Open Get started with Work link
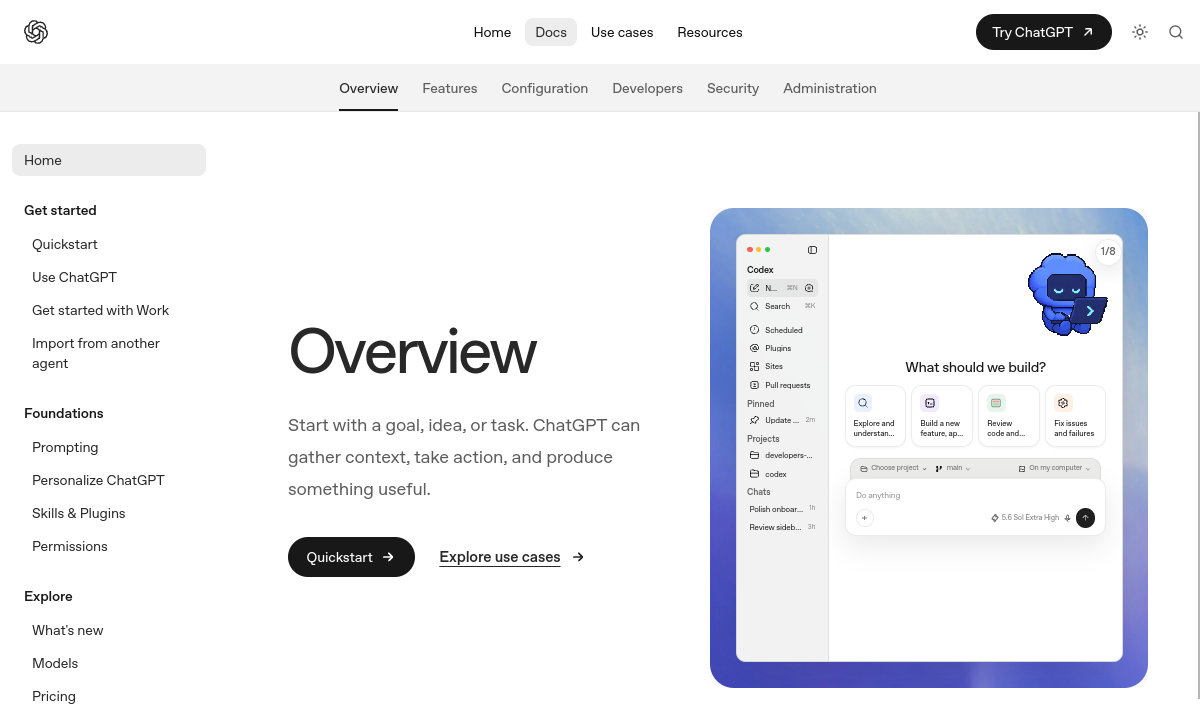 coord(100,310)
